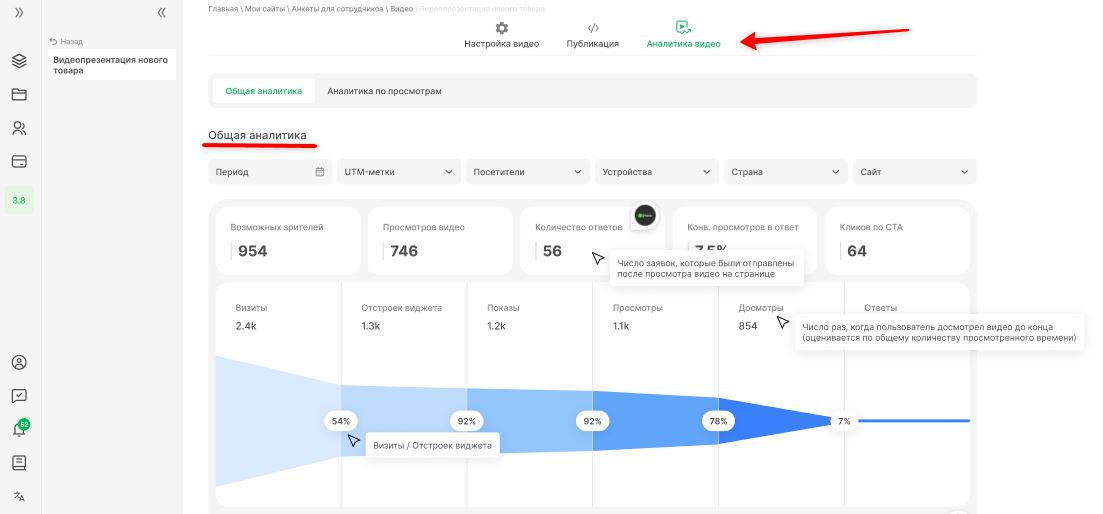
Task: Click the Визиты 2.4k funnel label
Action: 251,316
